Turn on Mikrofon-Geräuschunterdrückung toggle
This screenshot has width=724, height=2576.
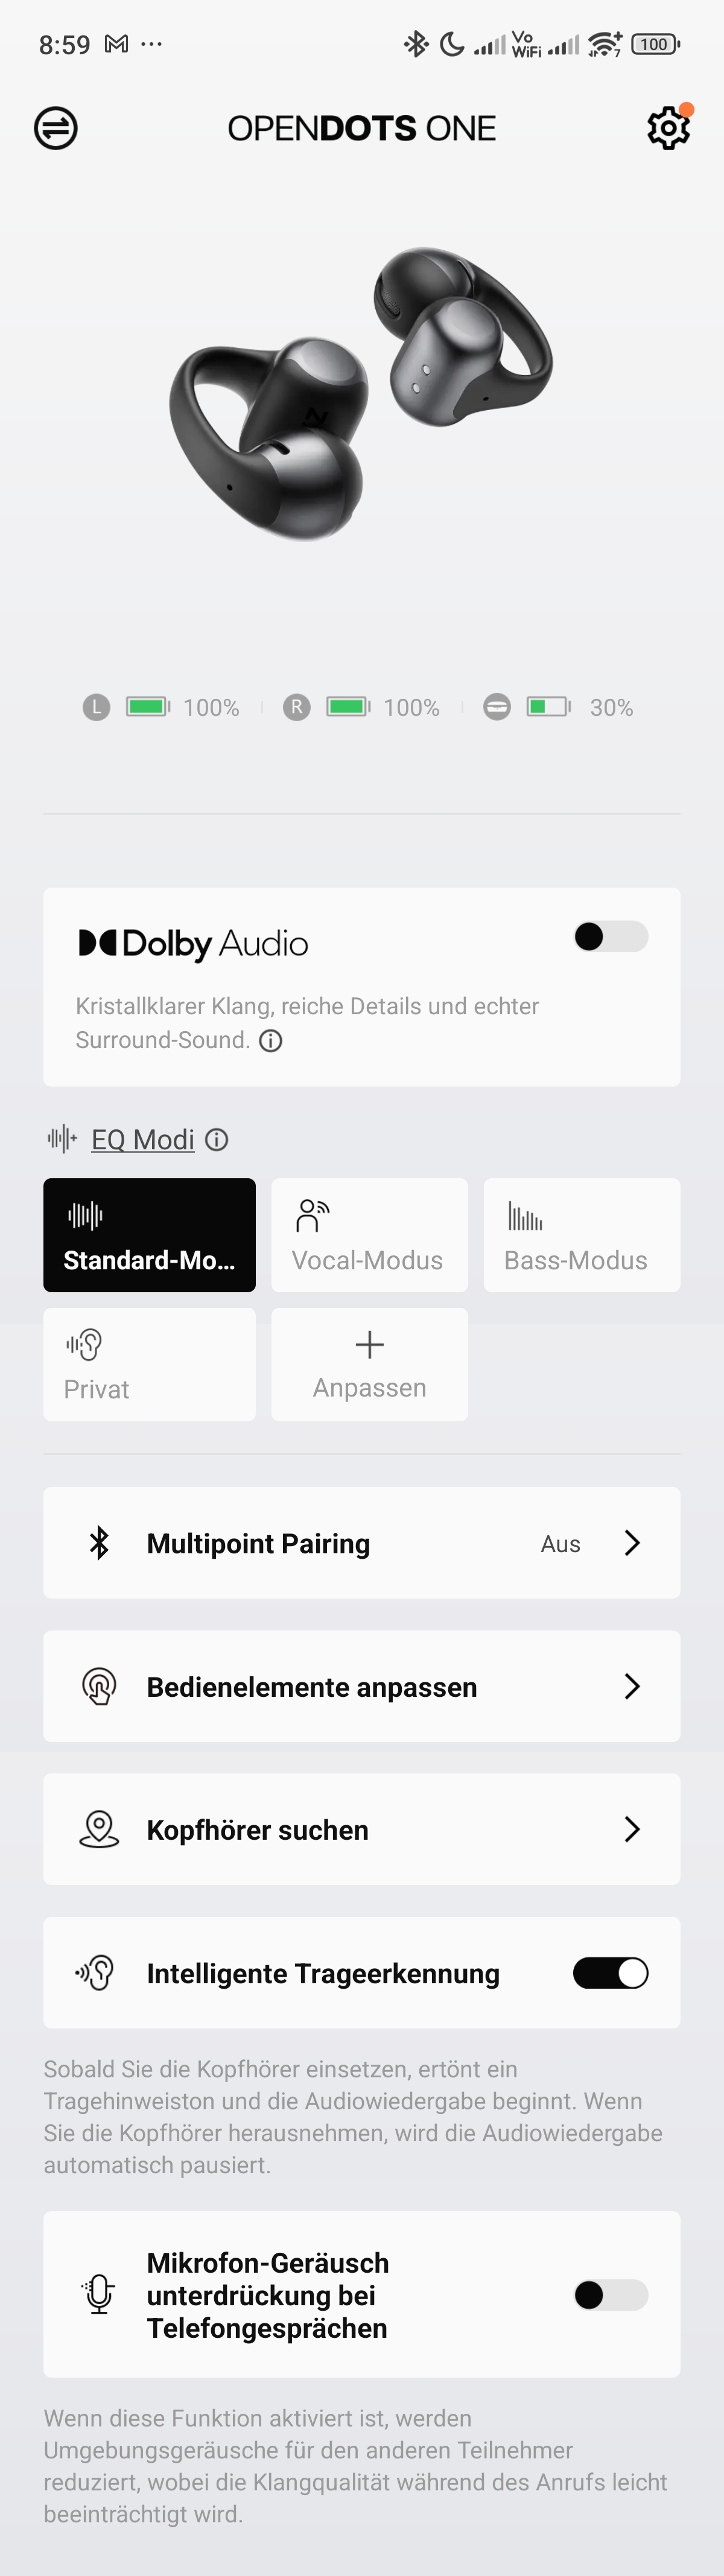(611, 2295)
